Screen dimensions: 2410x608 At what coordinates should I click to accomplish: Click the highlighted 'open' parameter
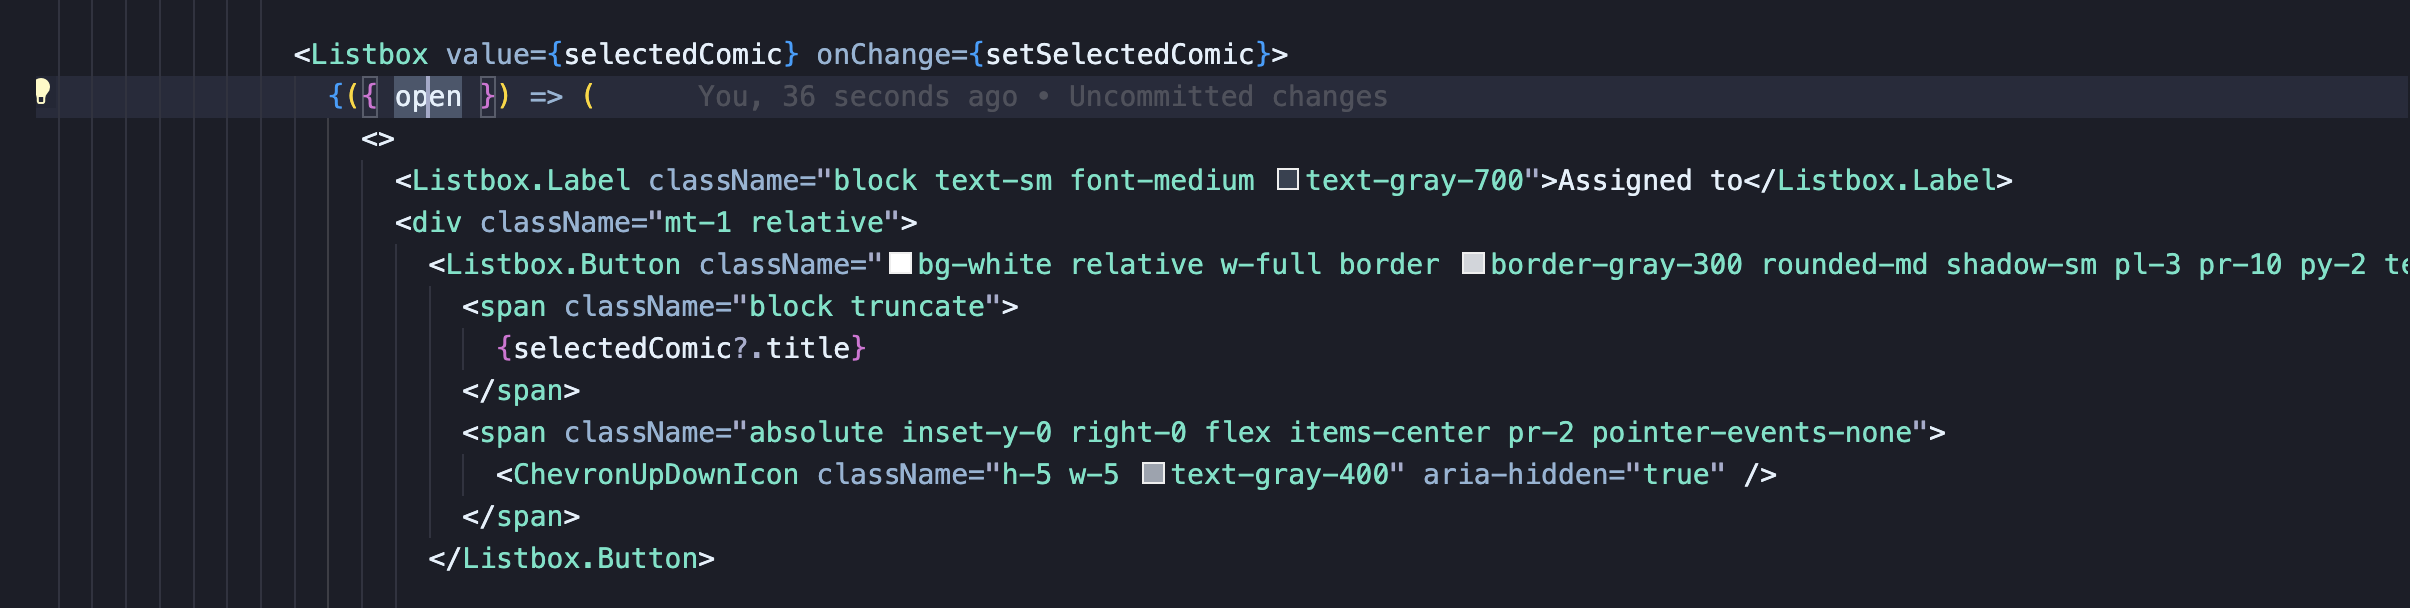(x=428, y=97)
